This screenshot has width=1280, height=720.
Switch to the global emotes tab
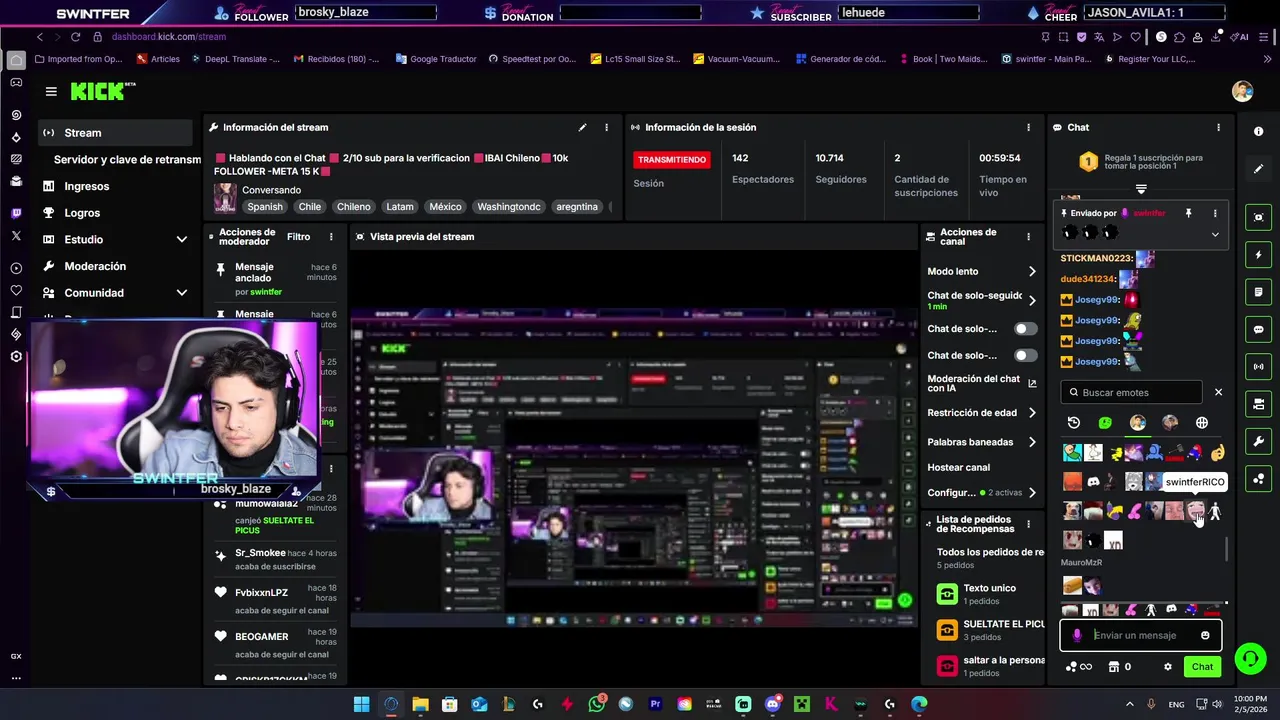click(1202, 423)
